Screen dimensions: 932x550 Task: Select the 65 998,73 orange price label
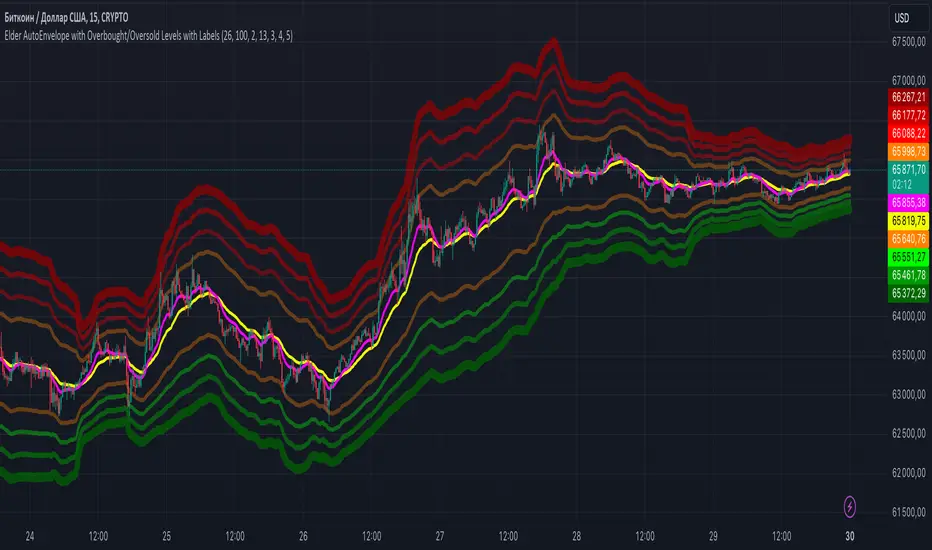tap(909, 152)
